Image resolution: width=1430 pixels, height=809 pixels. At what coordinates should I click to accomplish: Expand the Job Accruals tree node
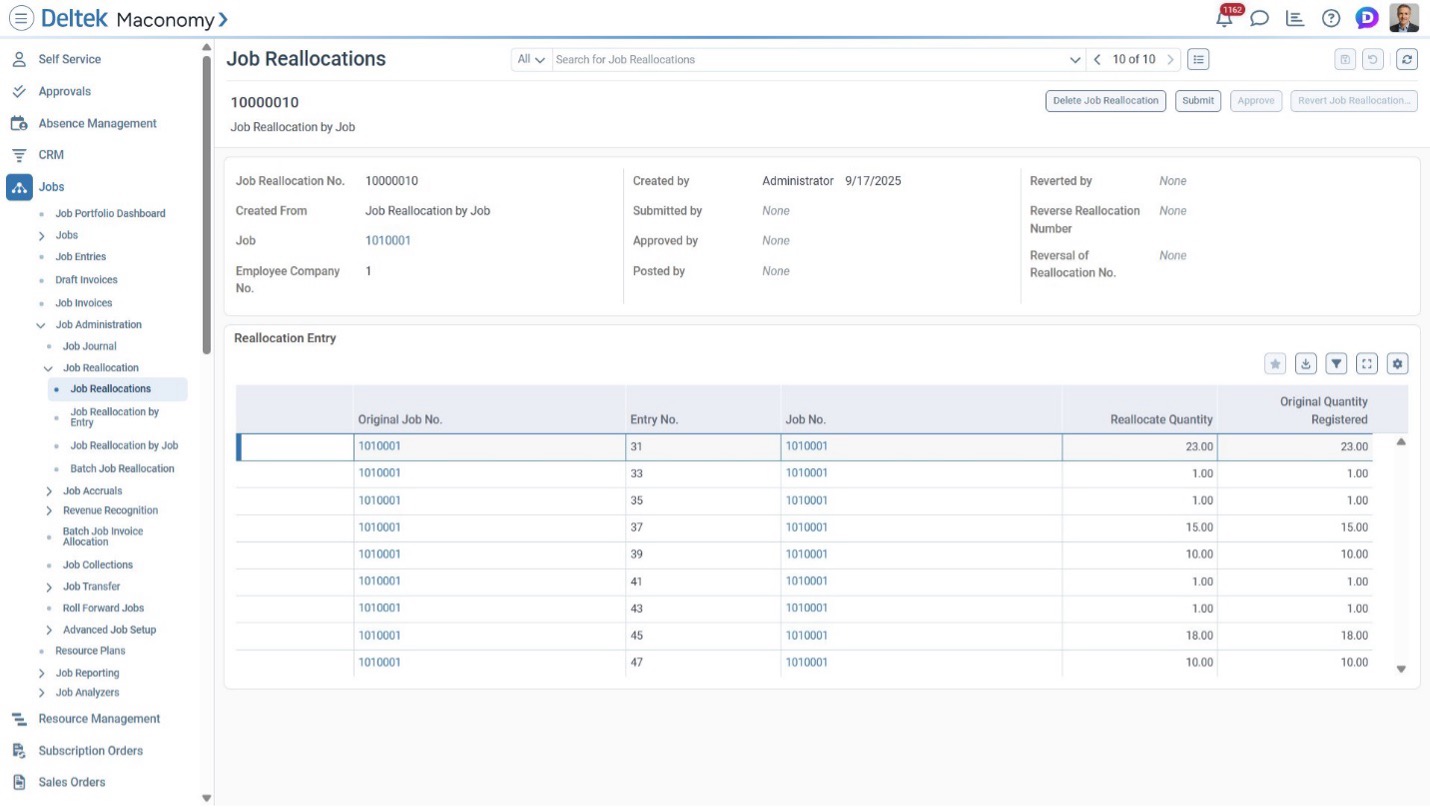[x=49, y=491]
